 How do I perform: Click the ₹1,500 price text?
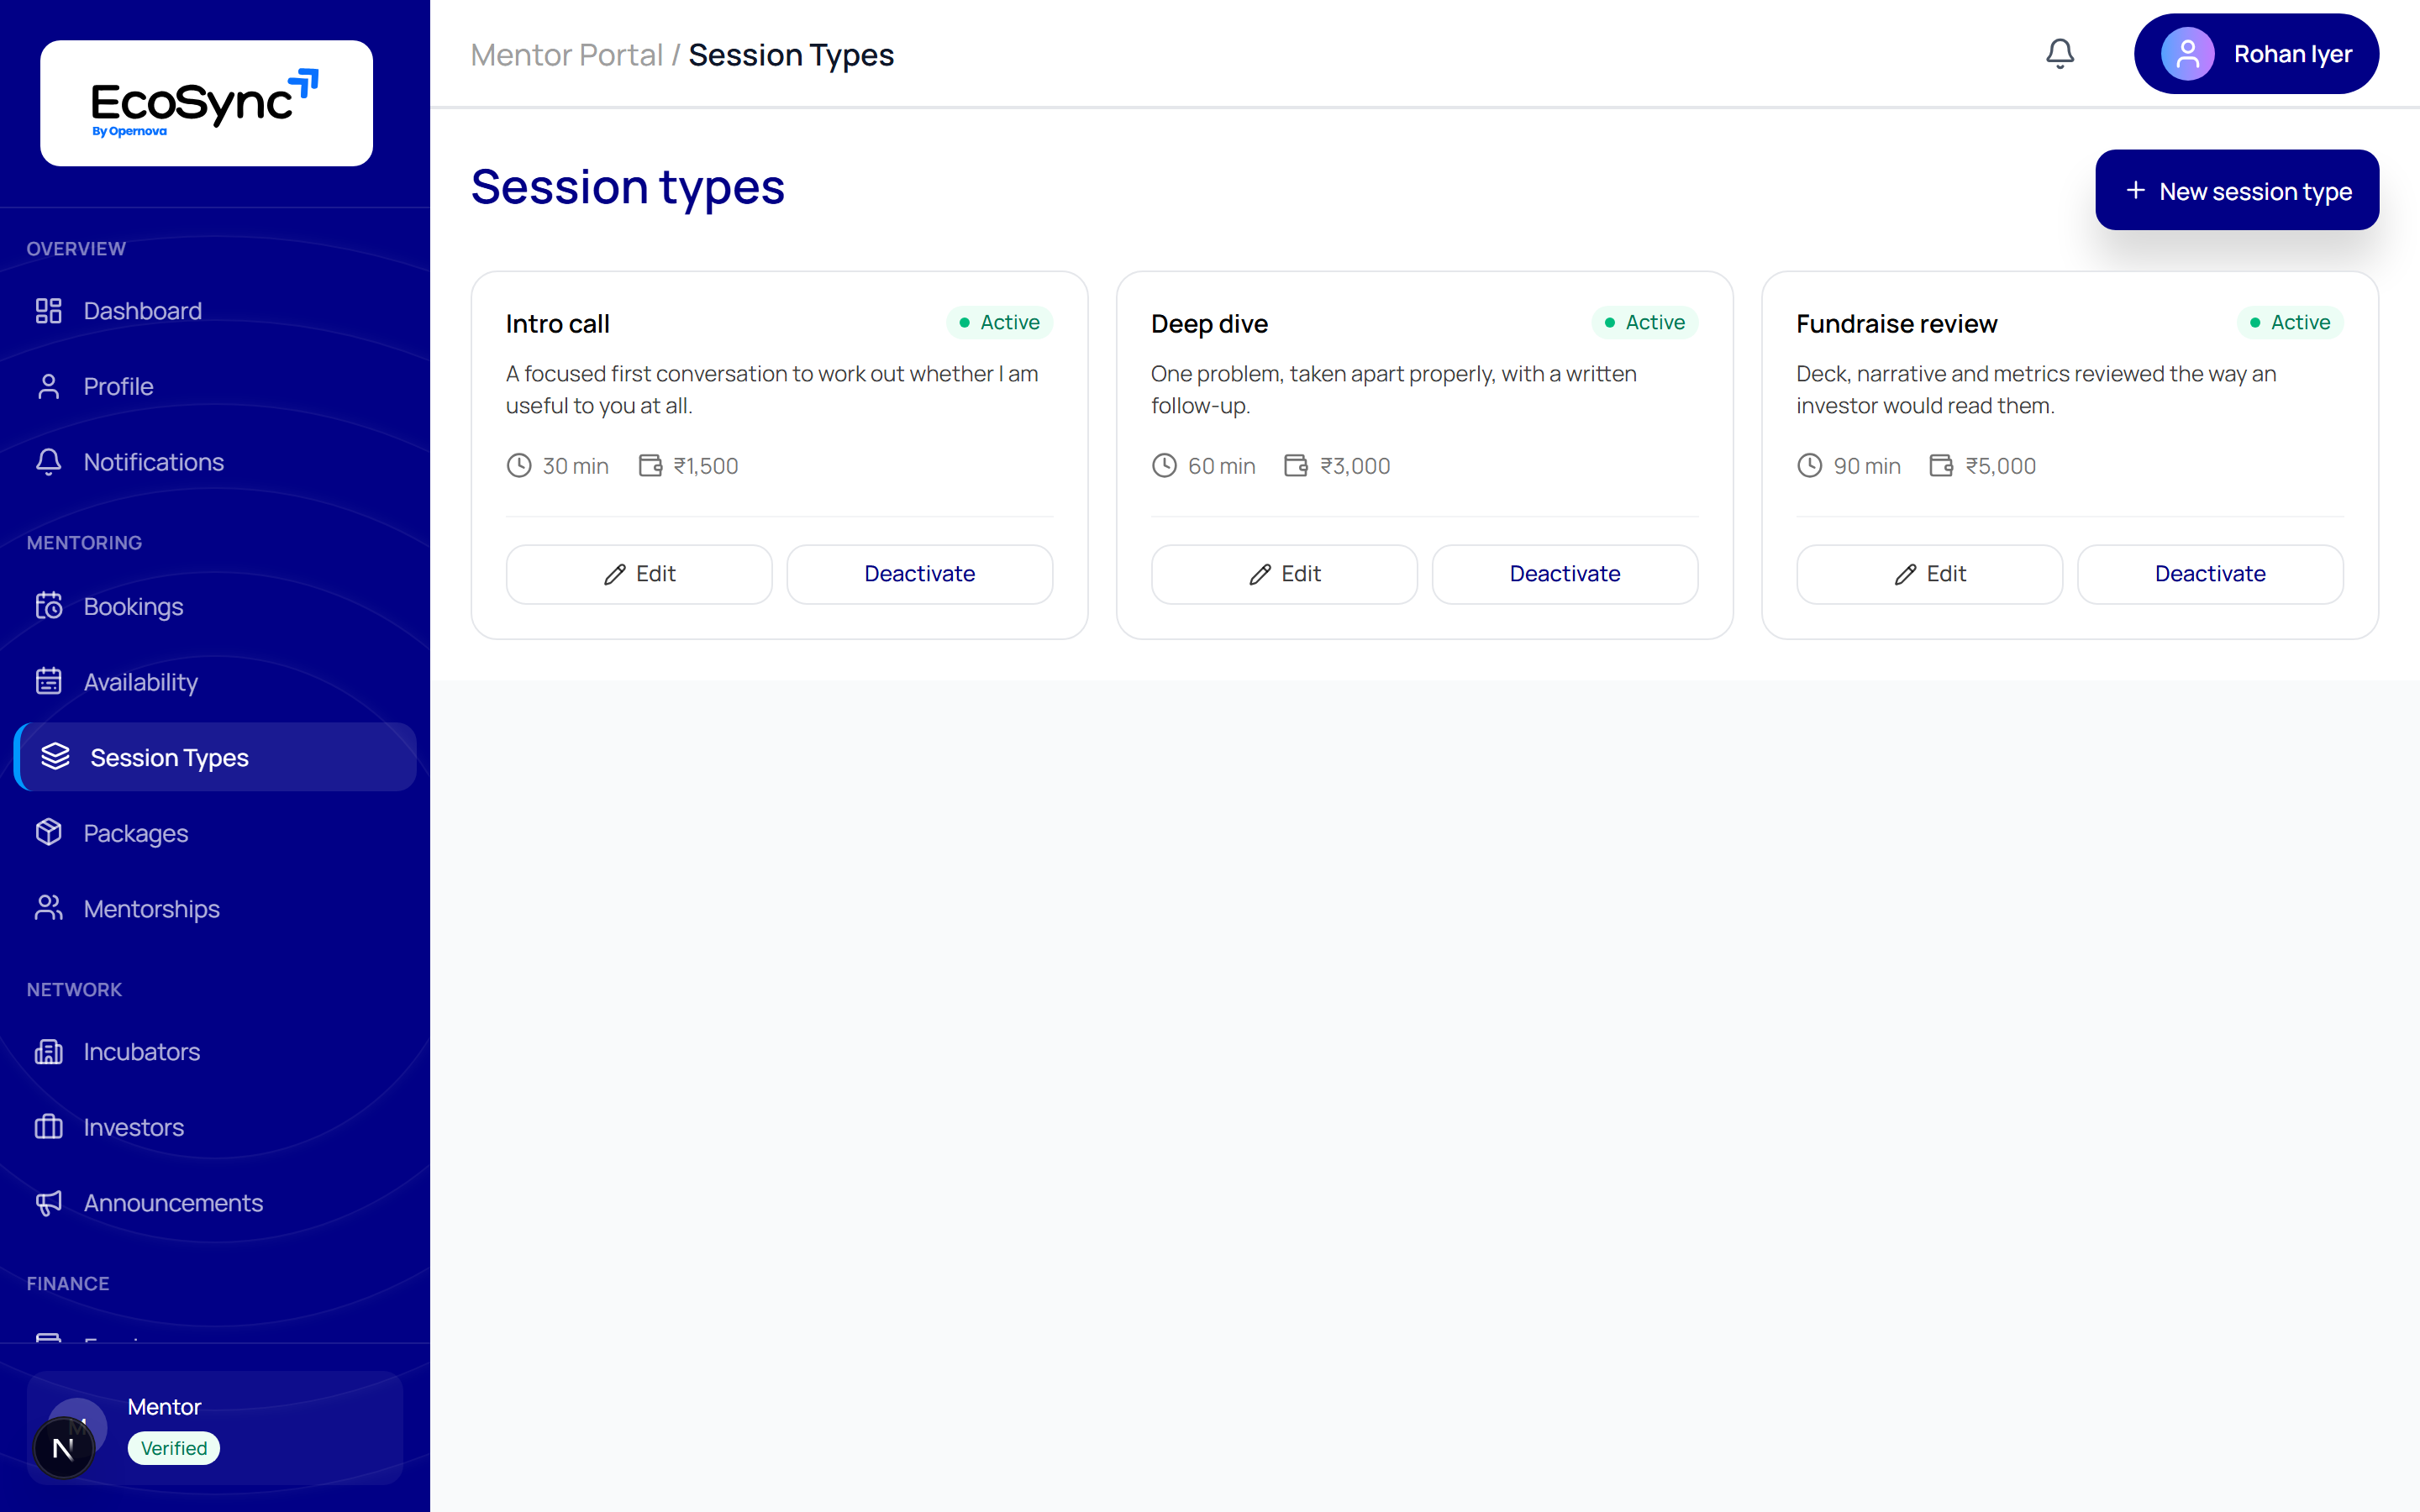pos(706,466)
